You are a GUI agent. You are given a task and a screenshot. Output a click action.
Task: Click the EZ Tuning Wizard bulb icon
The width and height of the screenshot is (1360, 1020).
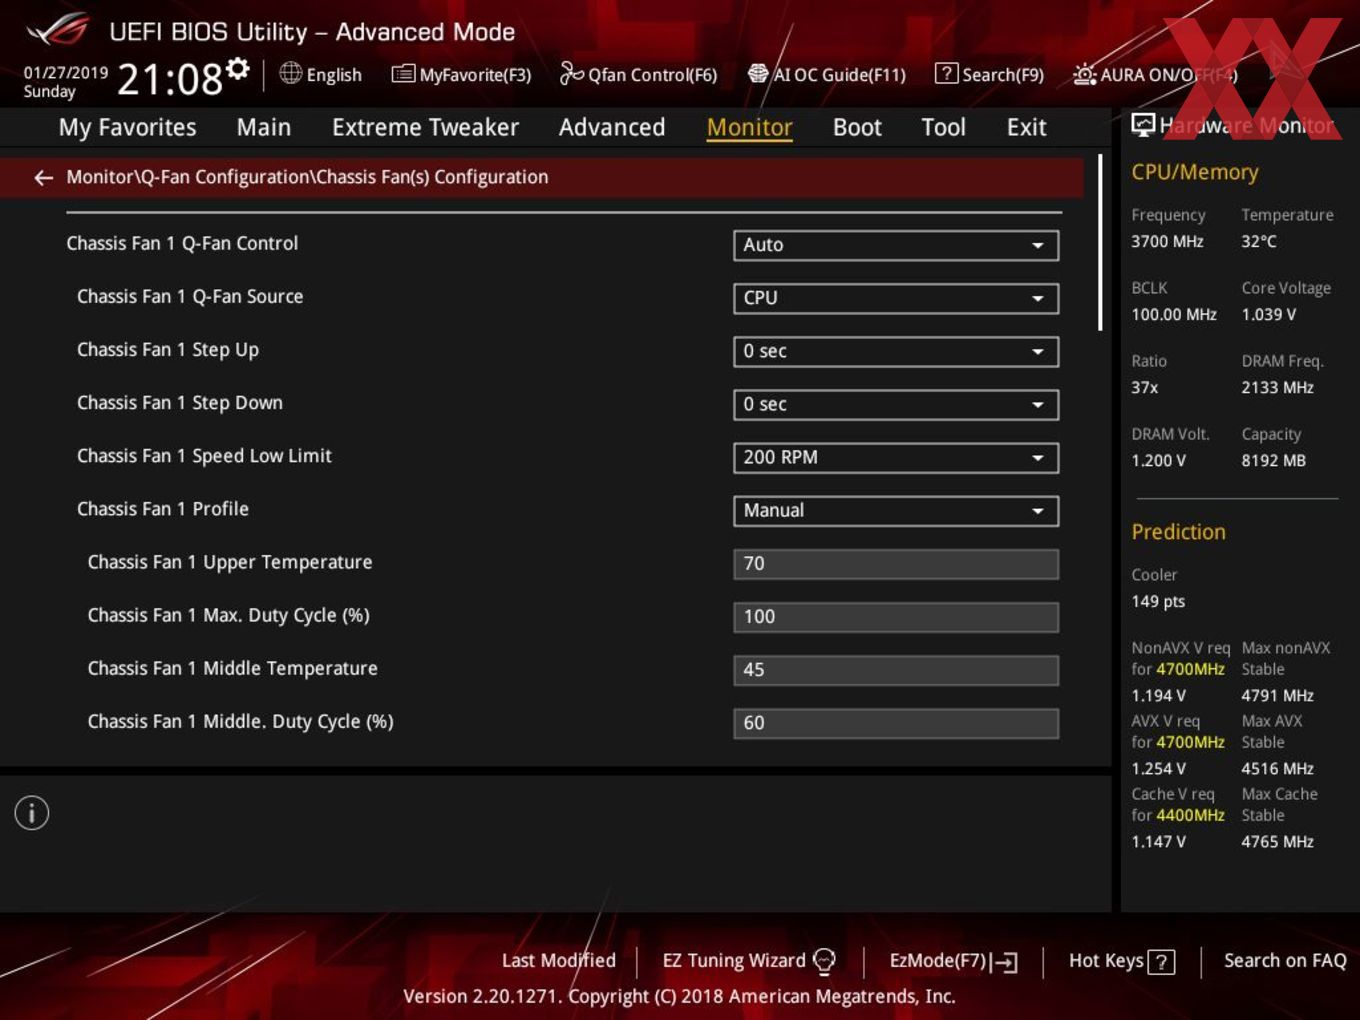coord(824,961)
